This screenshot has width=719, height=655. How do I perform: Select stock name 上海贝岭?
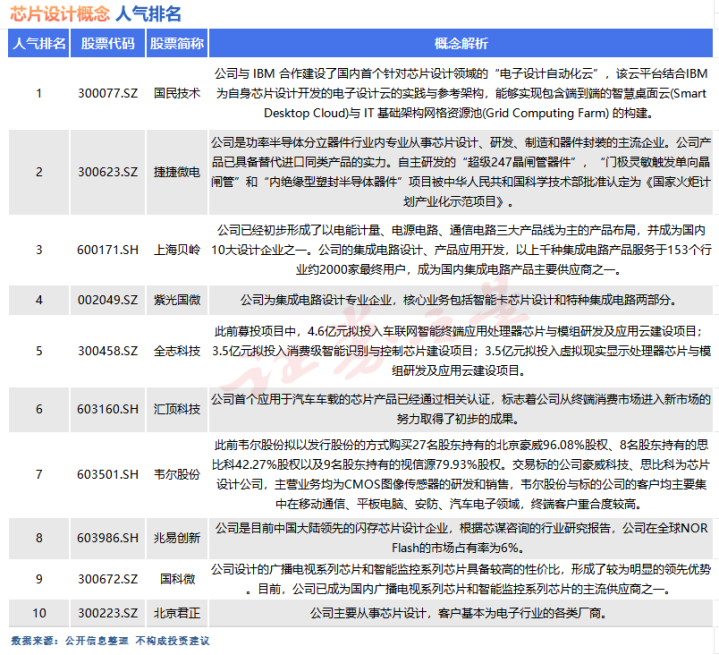(x=177, y=250)
